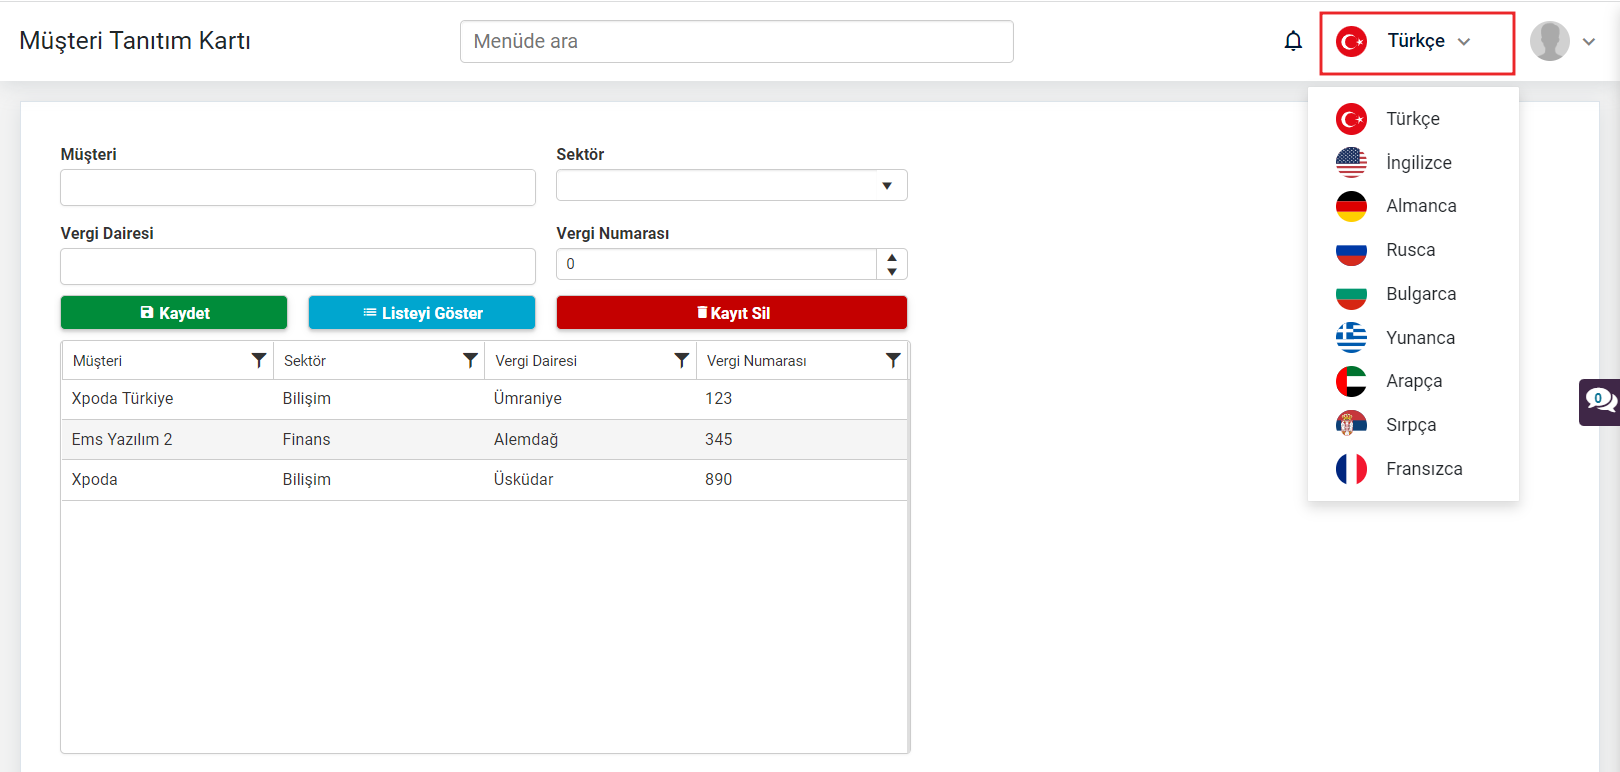Screen dimensions: 1620x772
Task: Filter the Vergi Dairesi column
Action: (x=682, y=360)
